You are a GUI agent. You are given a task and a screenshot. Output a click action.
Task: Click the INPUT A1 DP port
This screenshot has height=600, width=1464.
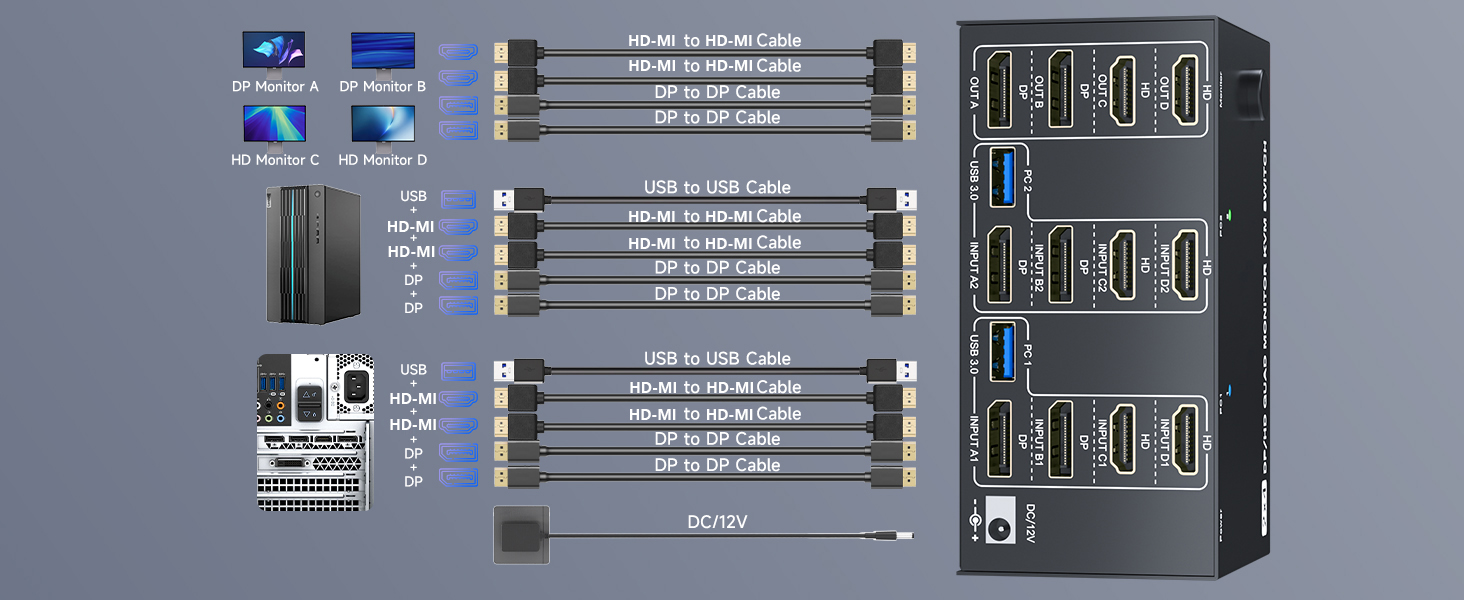pos(999,438)
